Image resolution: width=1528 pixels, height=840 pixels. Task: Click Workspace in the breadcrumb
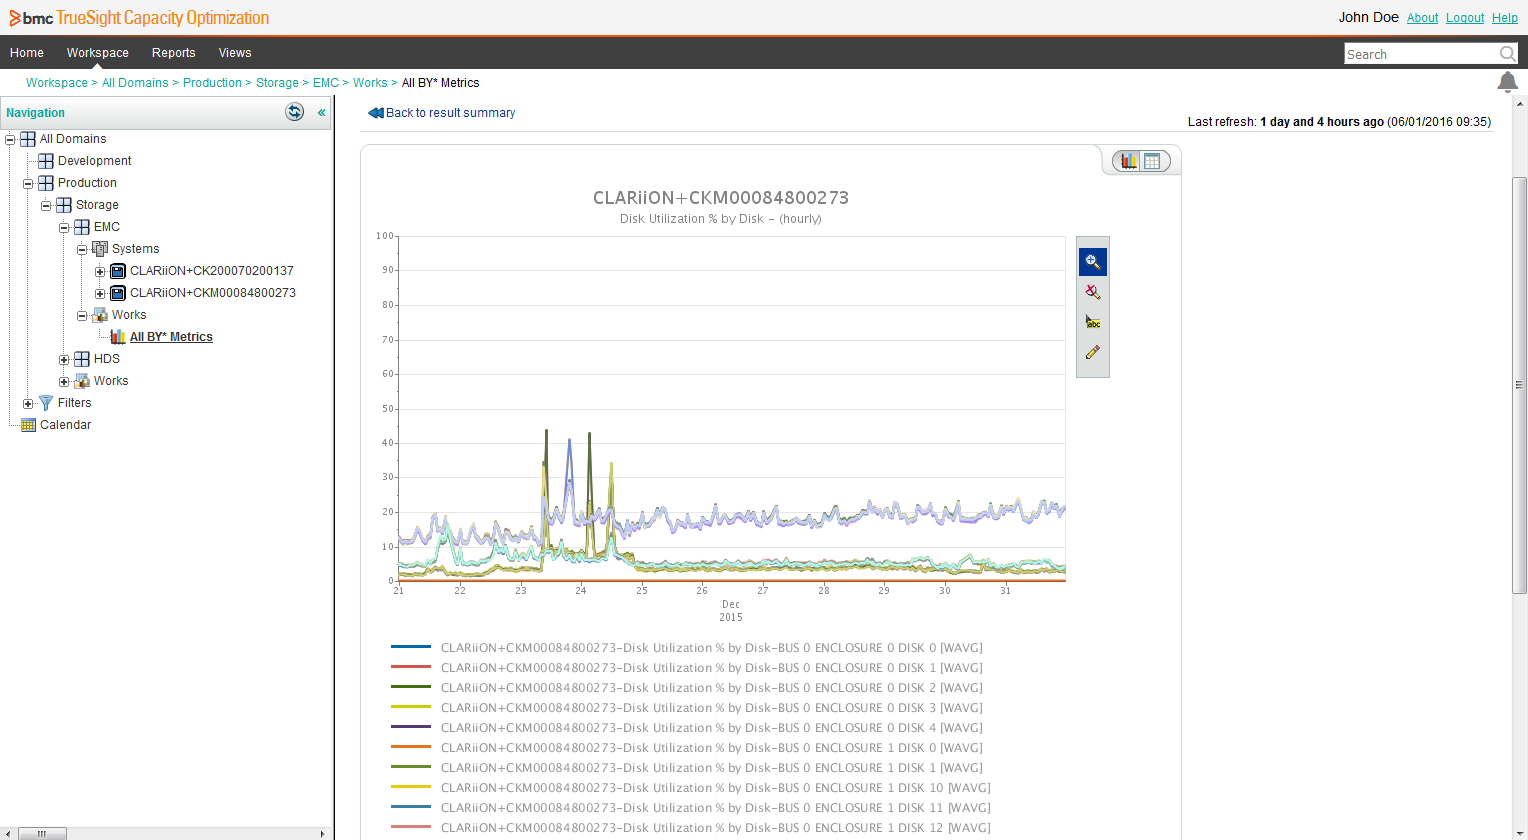(x=57, y=83)
